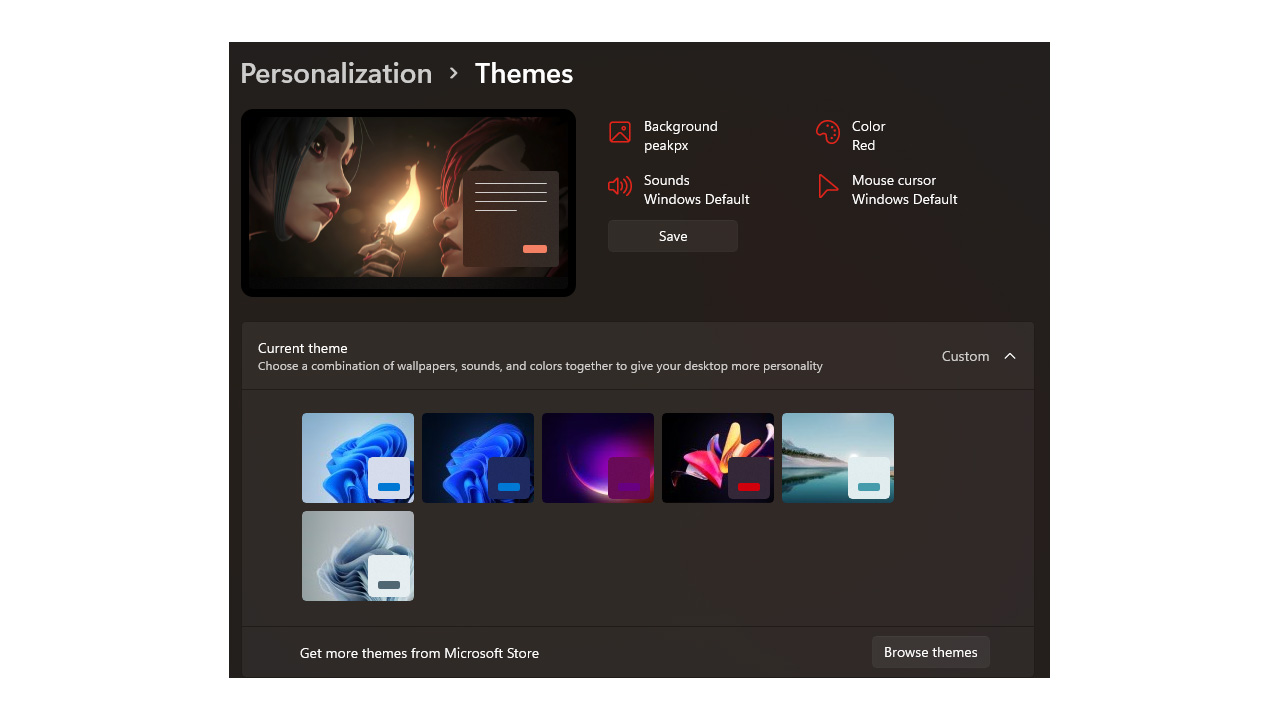Save the current custom theme
The width and height of the screenshot is (1280, 720).
(x=673, y=236)
